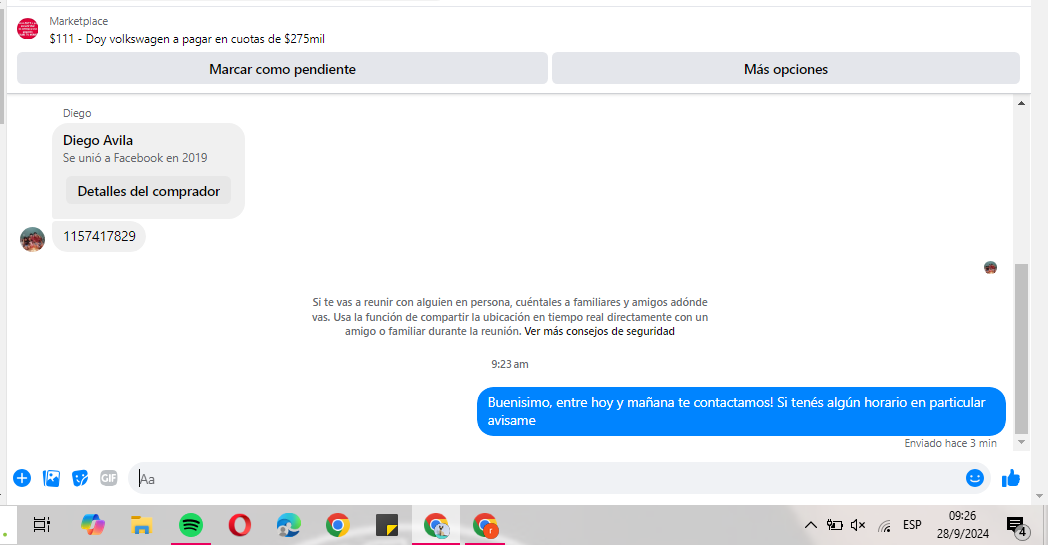Click Diego's avatar beside the phone number
Image resolution: width=1048 pixels, height=545 pixels.
(32, 239)
